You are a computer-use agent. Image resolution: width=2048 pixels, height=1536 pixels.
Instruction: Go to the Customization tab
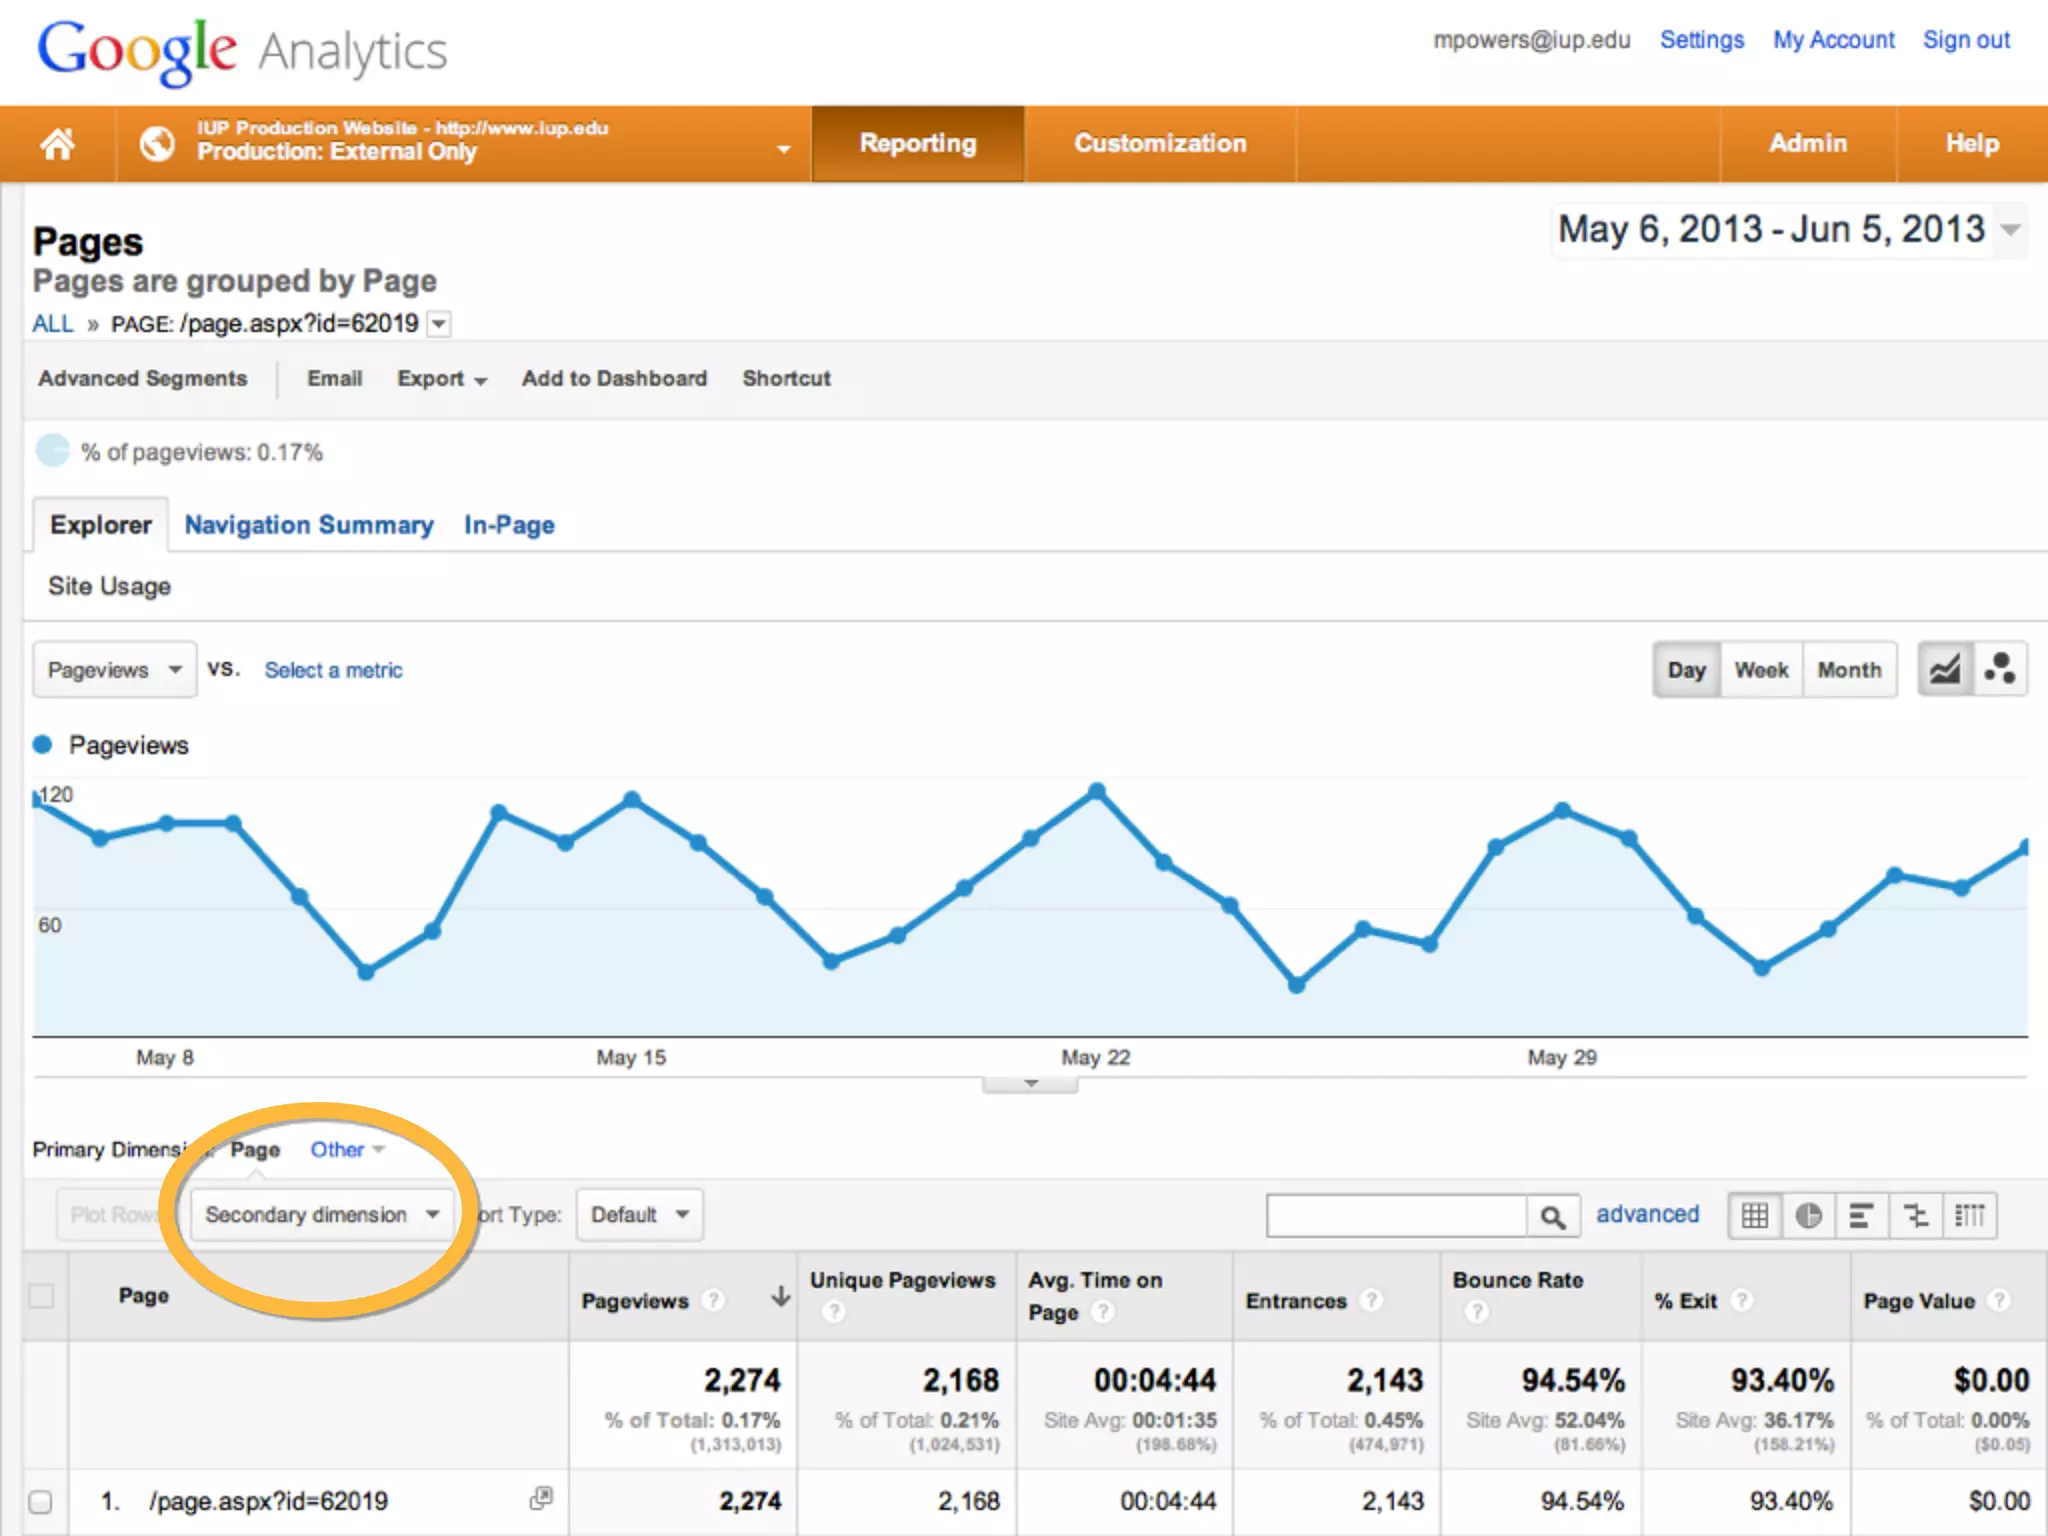tap(1160, 144)
